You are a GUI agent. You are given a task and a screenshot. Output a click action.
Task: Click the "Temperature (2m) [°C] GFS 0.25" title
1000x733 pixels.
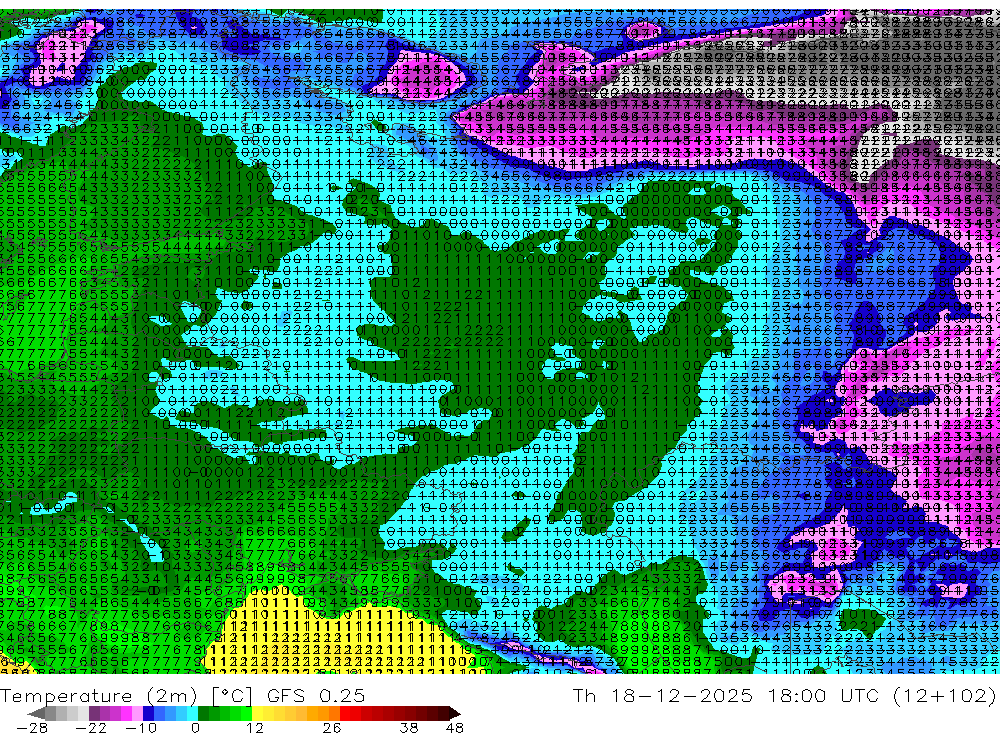[182, 695]
